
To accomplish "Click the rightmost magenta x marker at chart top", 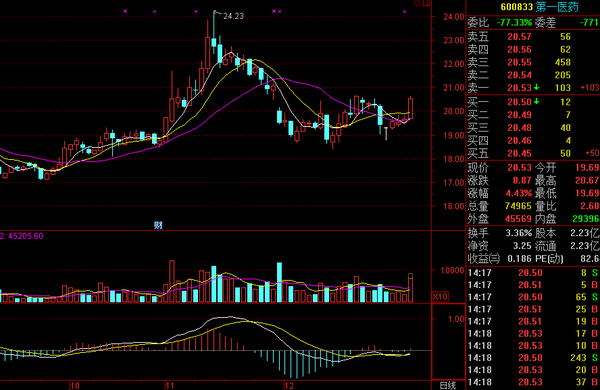I will pyautogui.click(x=405, y=11).
